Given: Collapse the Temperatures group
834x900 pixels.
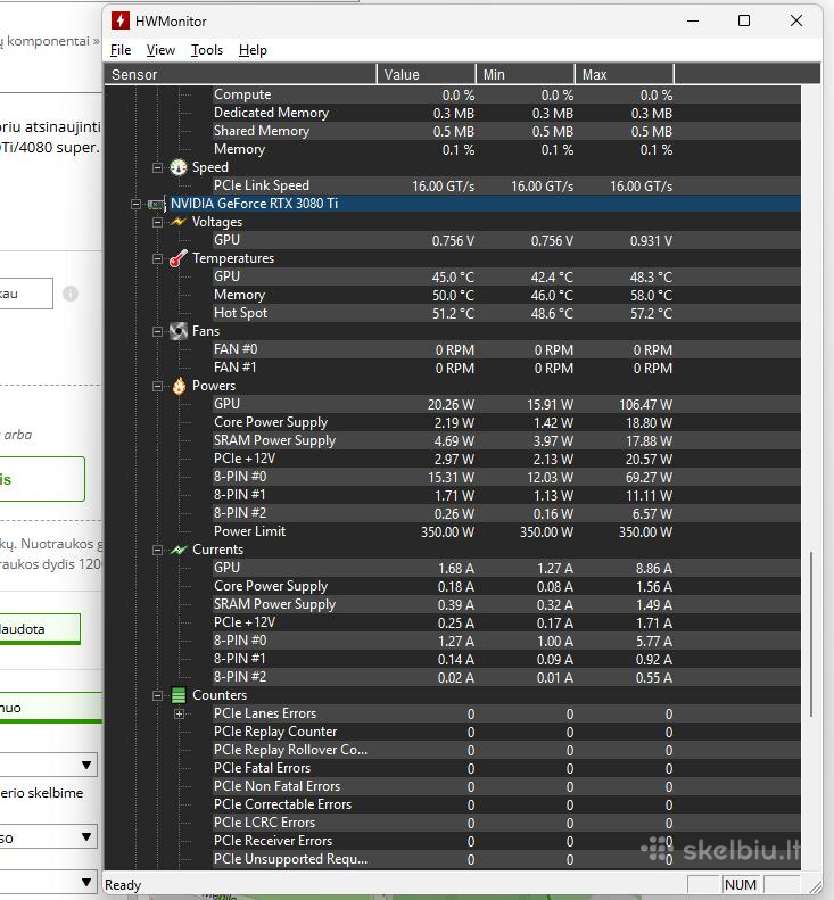Looking at the screenshot, I should (x=157, y=259).
